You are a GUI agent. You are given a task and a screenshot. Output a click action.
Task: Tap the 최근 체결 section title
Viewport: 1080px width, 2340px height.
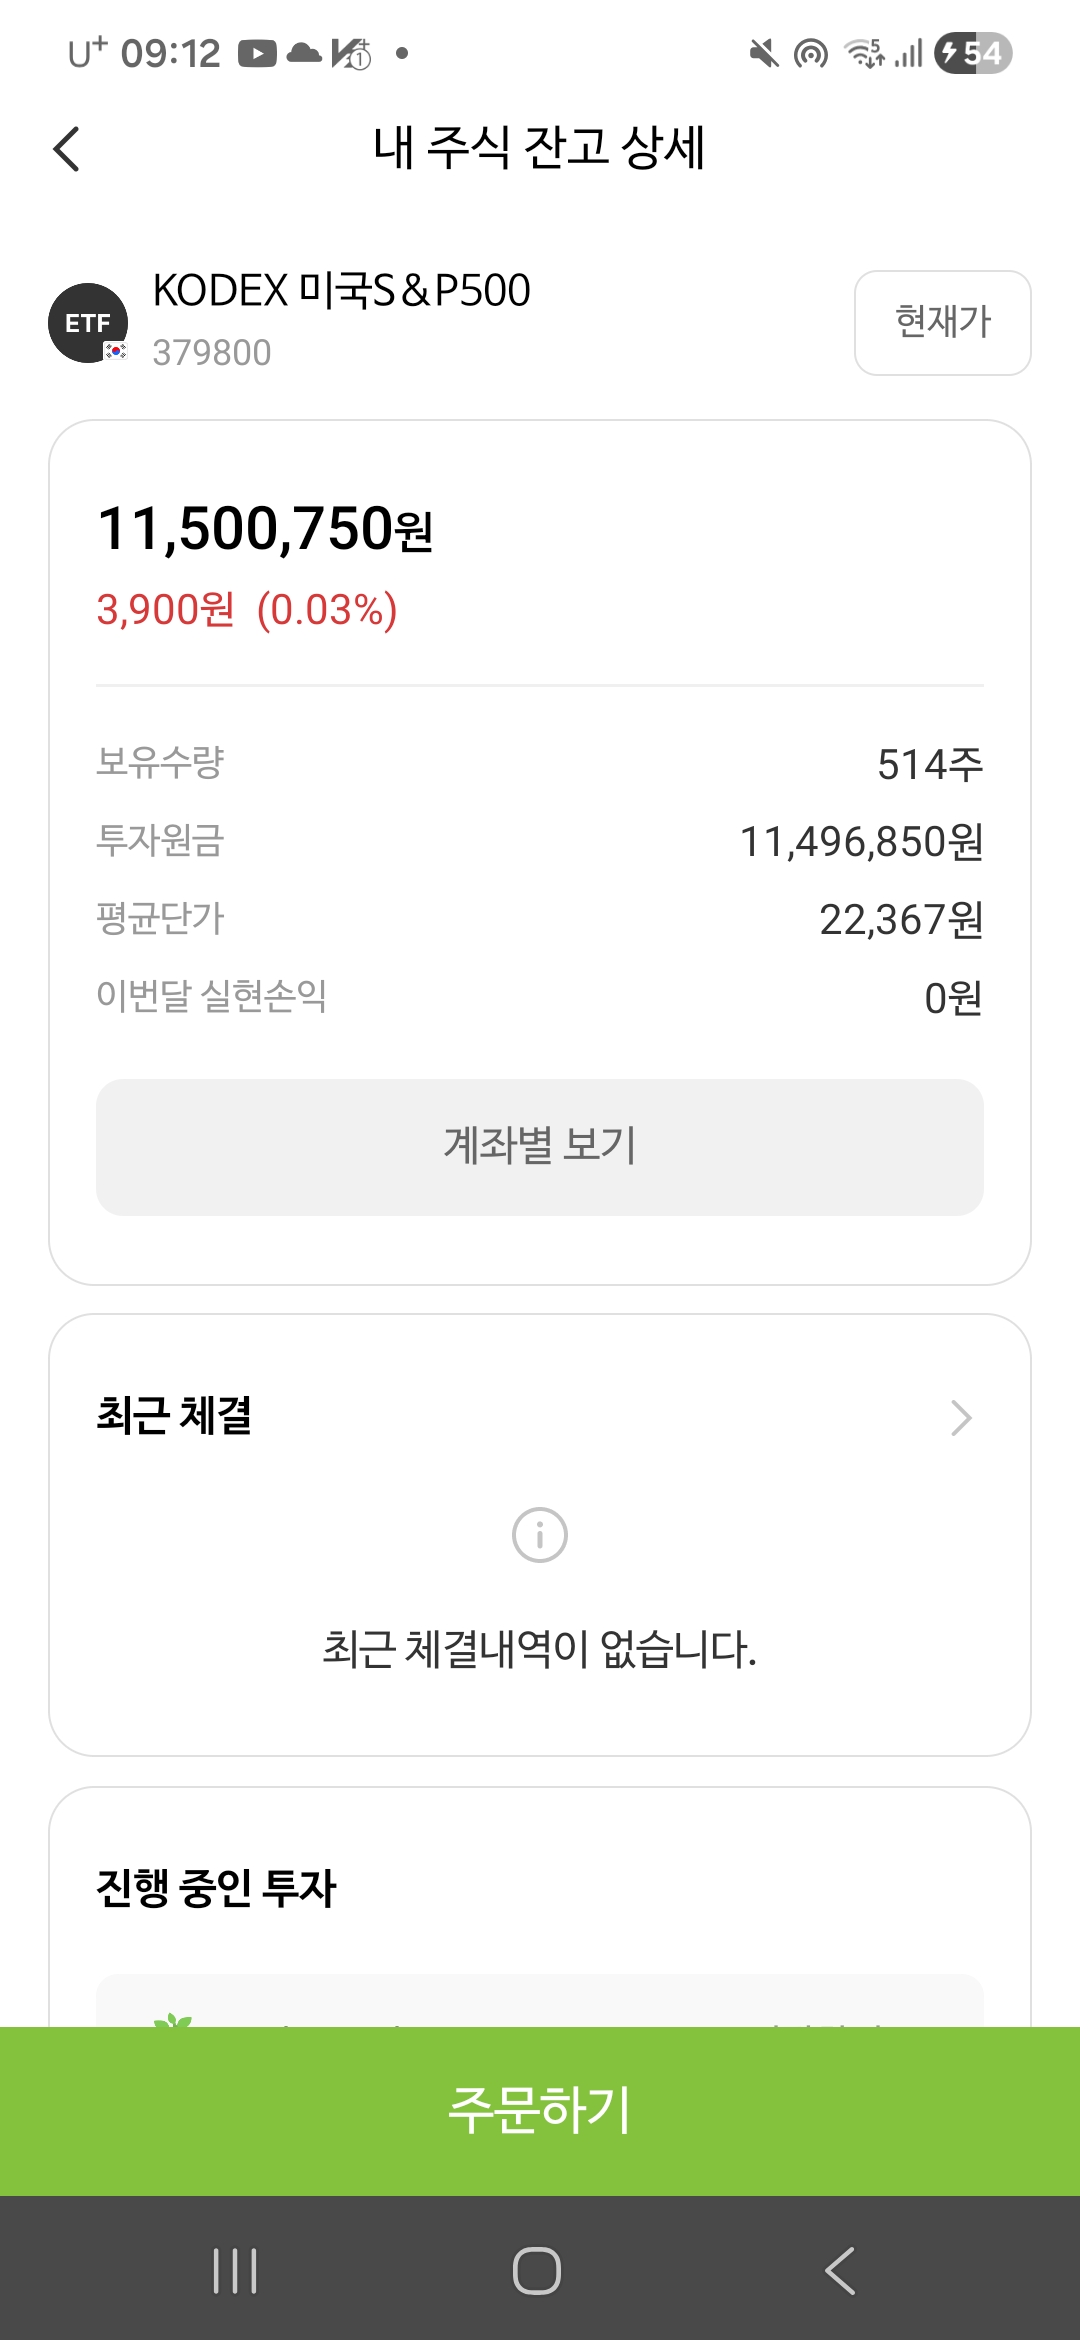174,1416
